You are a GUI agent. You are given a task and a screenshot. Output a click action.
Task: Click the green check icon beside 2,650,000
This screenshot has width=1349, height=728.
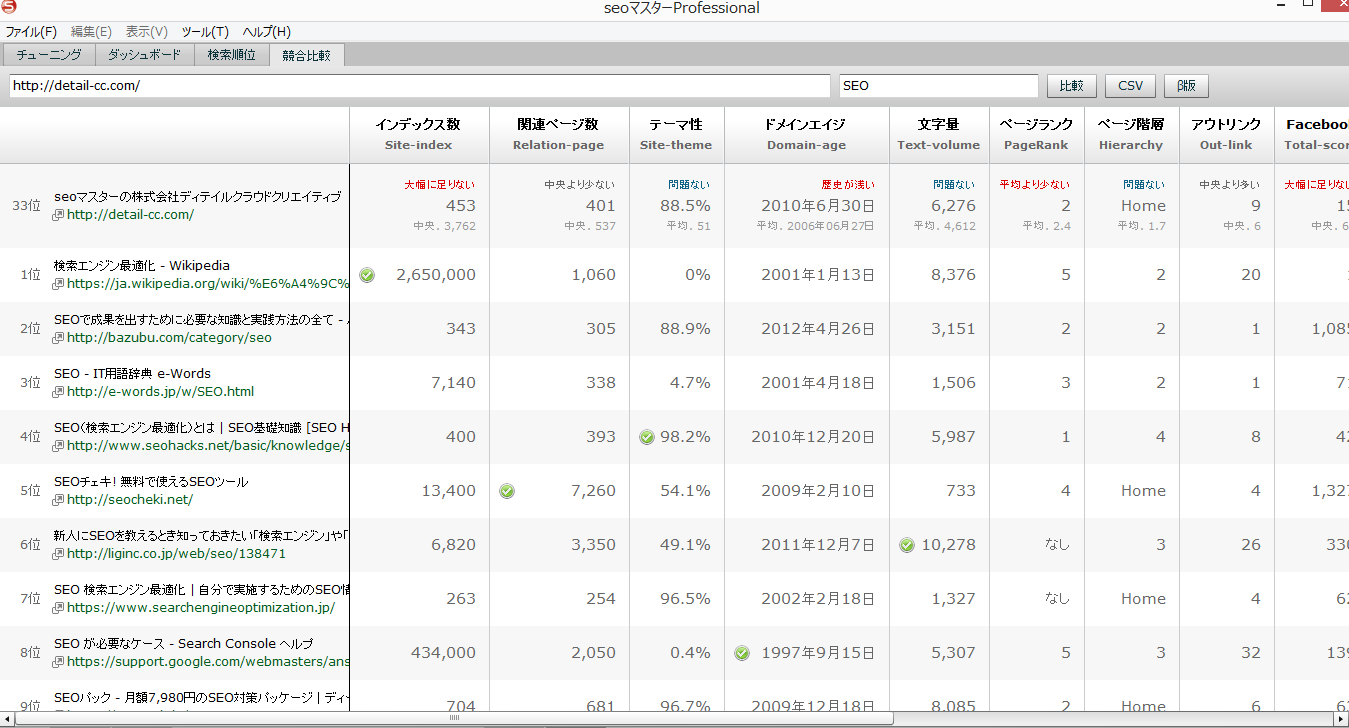[367, 275]
